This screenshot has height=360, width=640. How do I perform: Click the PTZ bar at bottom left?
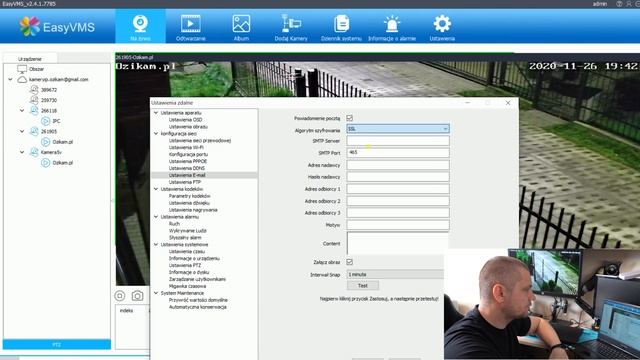click(x=57, y=344)
